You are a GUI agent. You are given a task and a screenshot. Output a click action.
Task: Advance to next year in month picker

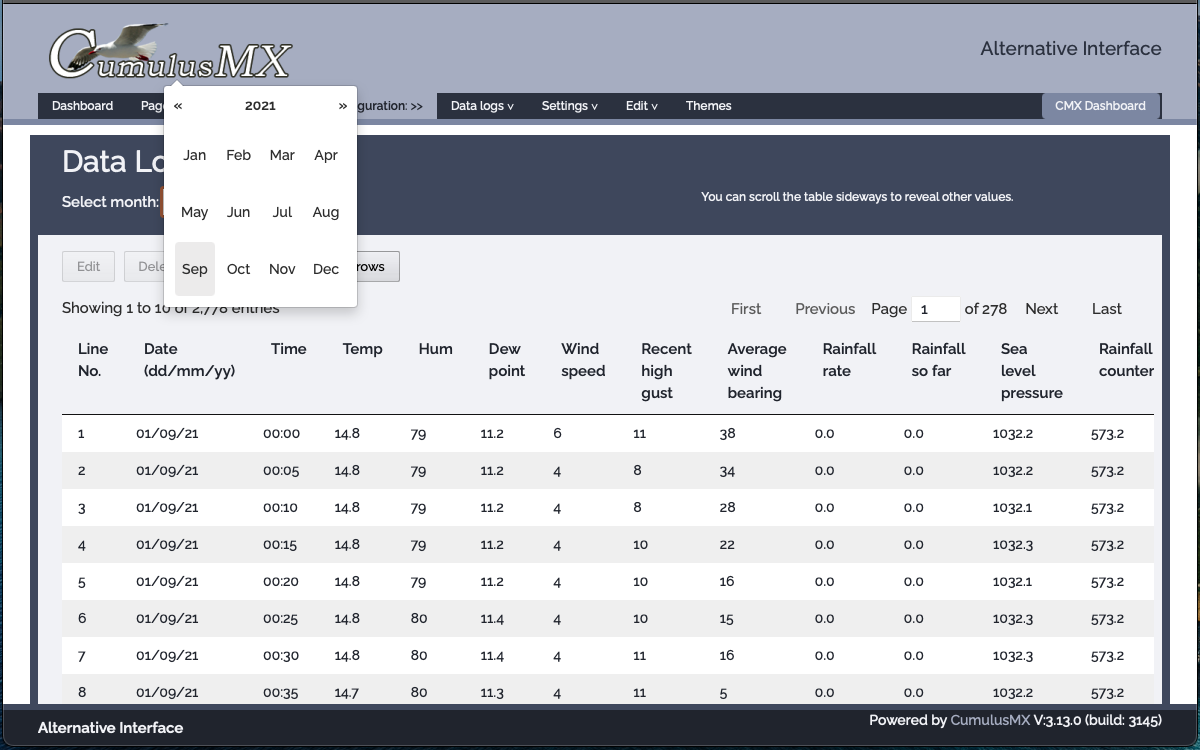pyautogui.click(x=342, y=106)
